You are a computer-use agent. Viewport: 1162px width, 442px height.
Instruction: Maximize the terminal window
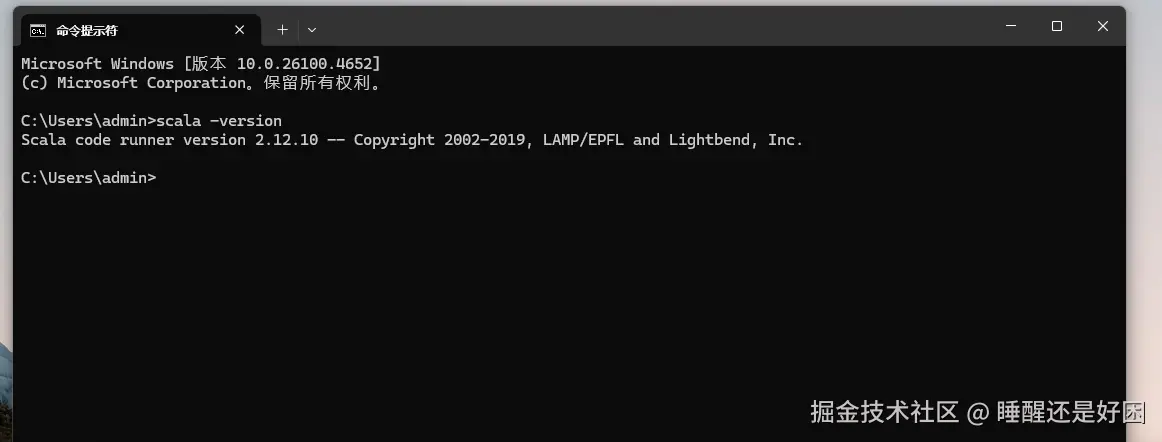[1057, 26]
